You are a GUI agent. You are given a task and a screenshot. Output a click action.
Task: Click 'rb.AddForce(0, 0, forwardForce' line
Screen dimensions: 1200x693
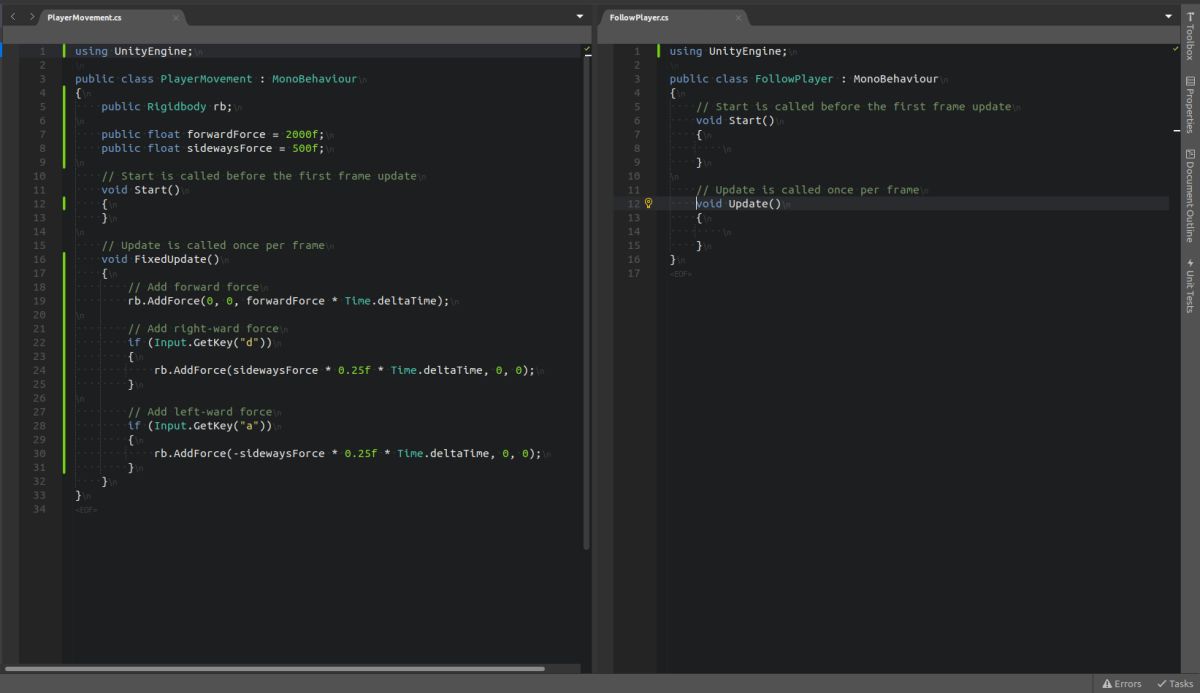(289, 301)
